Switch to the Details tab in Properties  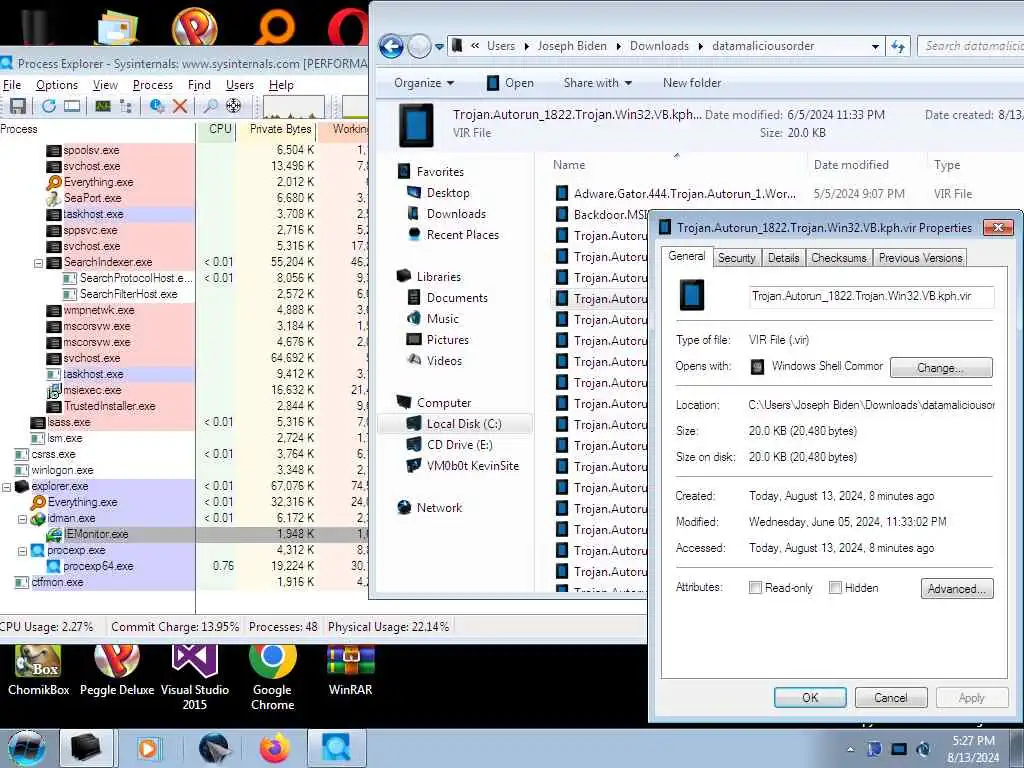(x=783, y=258)
